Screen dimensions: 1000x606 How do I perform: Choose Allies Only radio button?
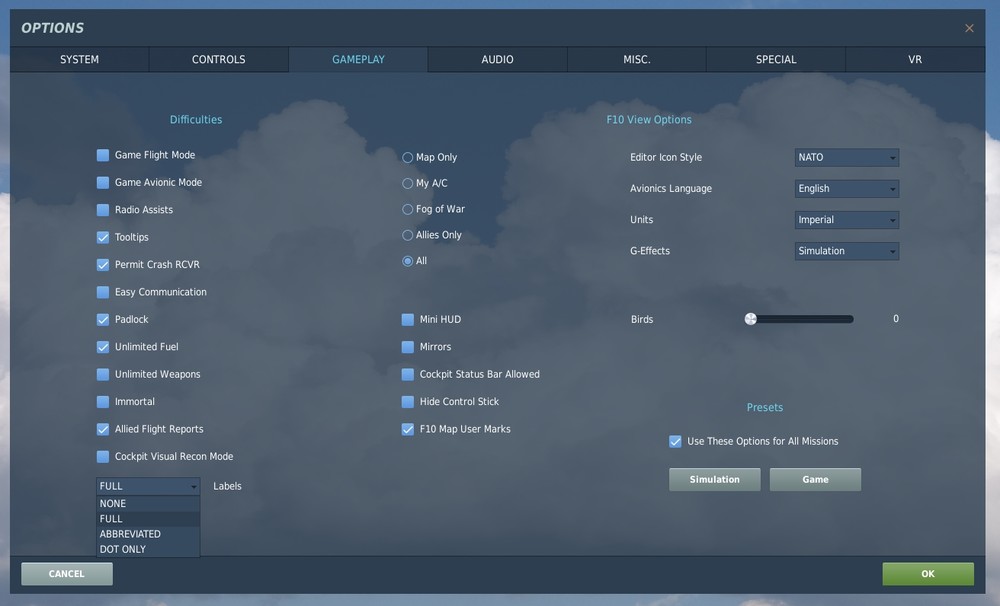[x=408, y=235]
